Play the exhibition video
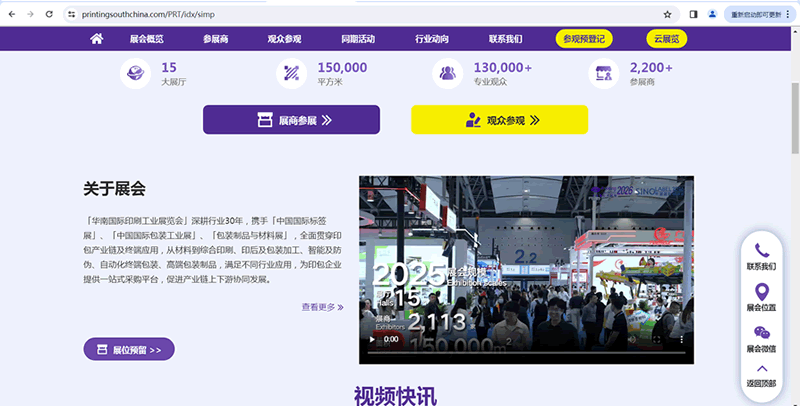Screen dimensions: 800x406 click(373, 339)
